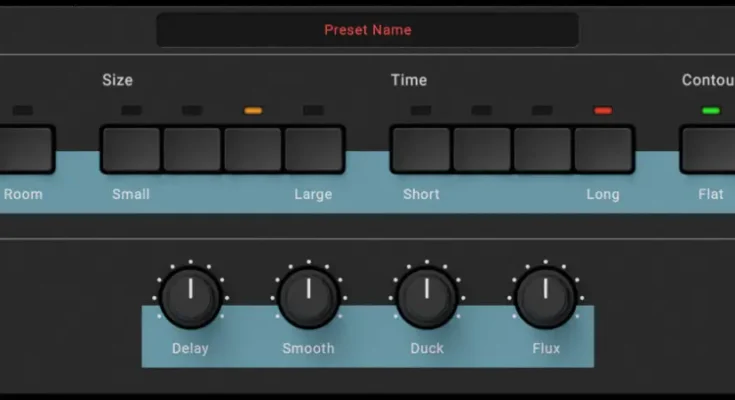Select the Flat contour button
Image resolution: width=735 pixels, height=400 pixels.
pyautogui.click(x=708, y=150)
